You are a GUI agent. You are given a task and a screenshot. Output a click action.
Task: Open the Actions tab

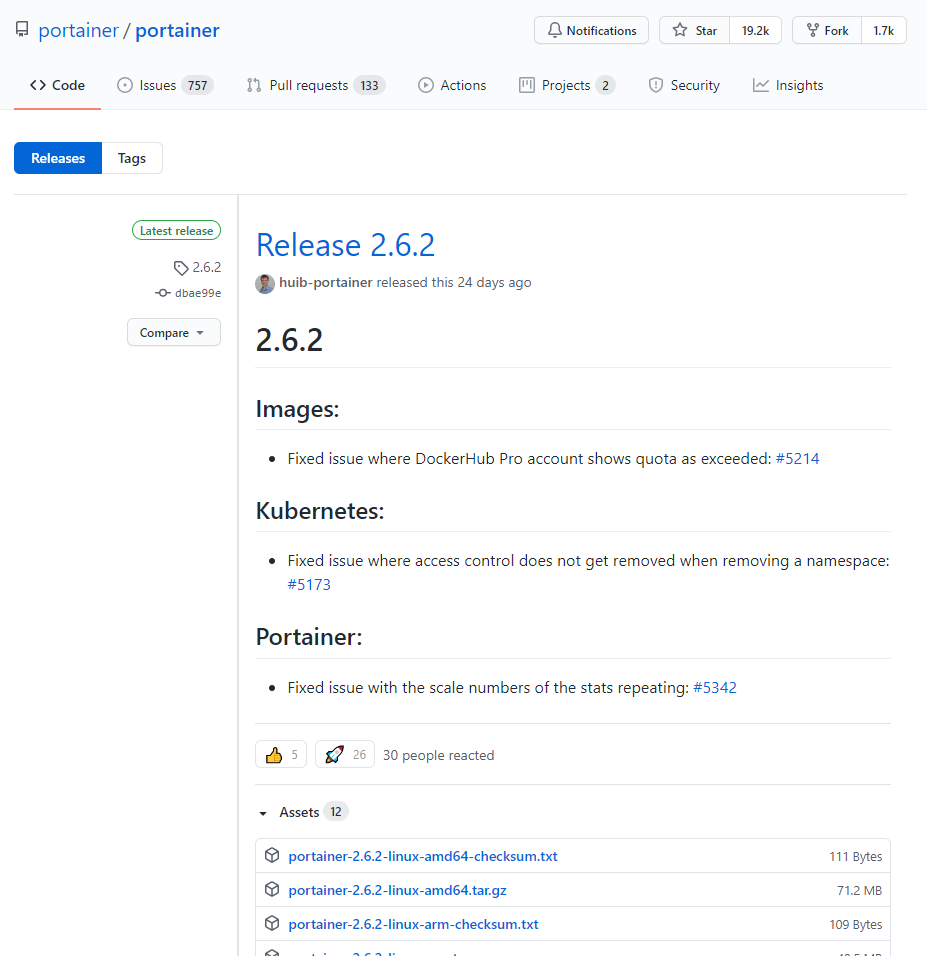452,85
